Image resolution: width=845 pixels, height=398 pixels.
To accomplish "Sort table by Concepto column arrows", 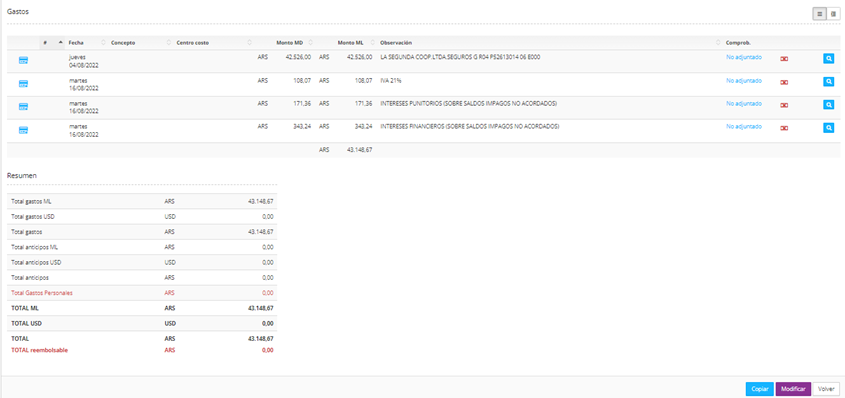I will (x=168, y=43).
